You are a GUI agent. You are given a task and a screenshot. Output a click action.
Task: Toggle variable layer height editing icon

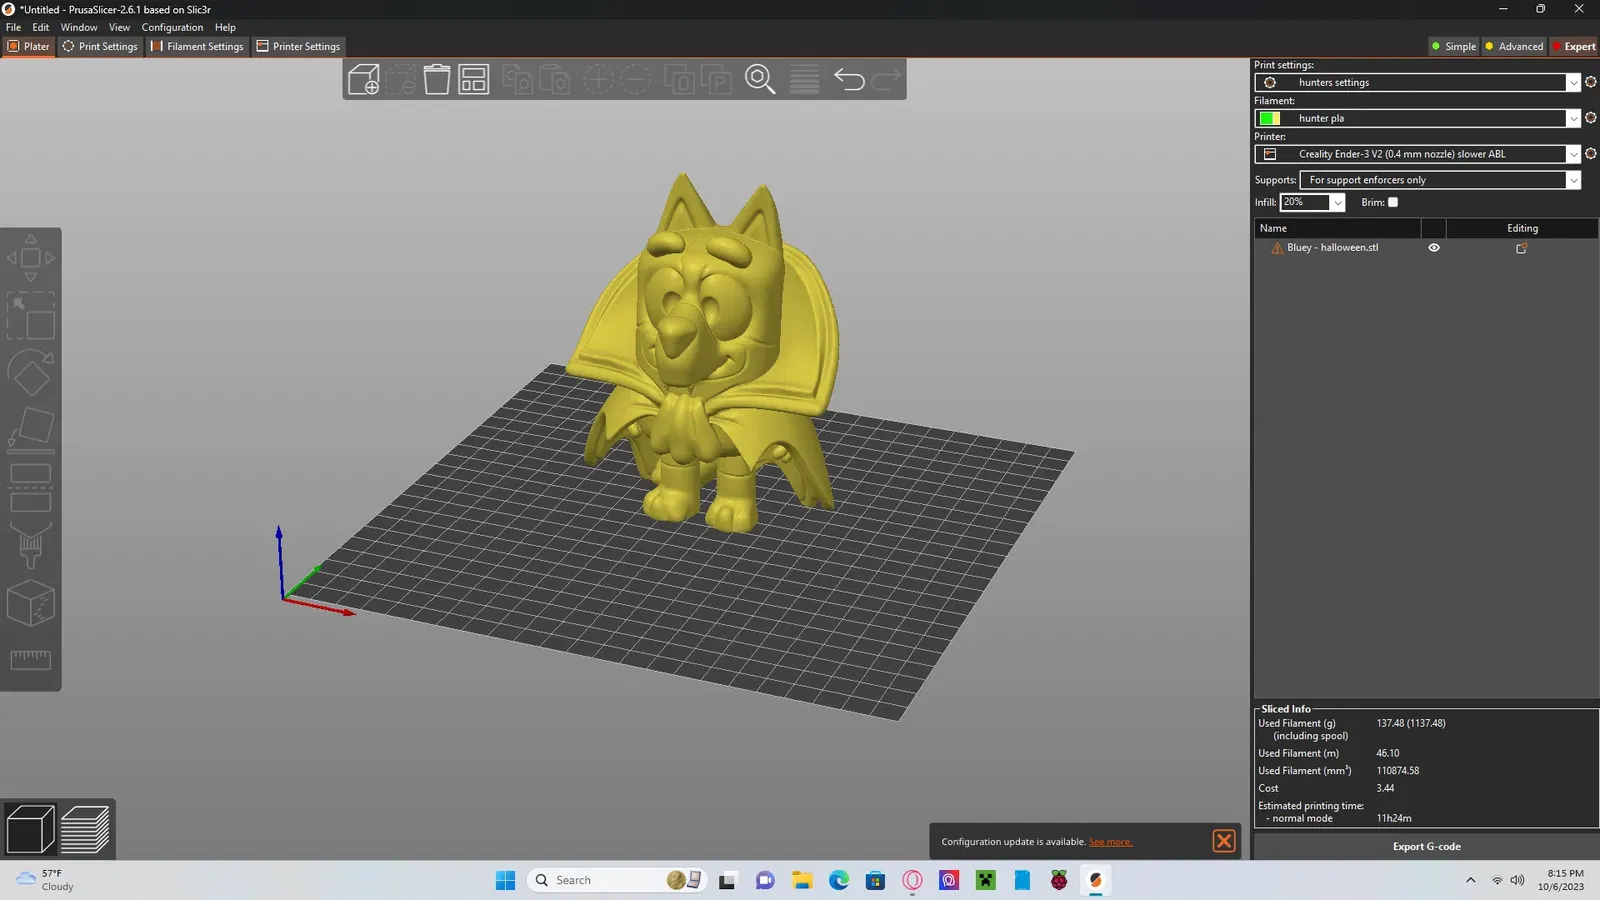pyautogui.click(x=804, y=79)
